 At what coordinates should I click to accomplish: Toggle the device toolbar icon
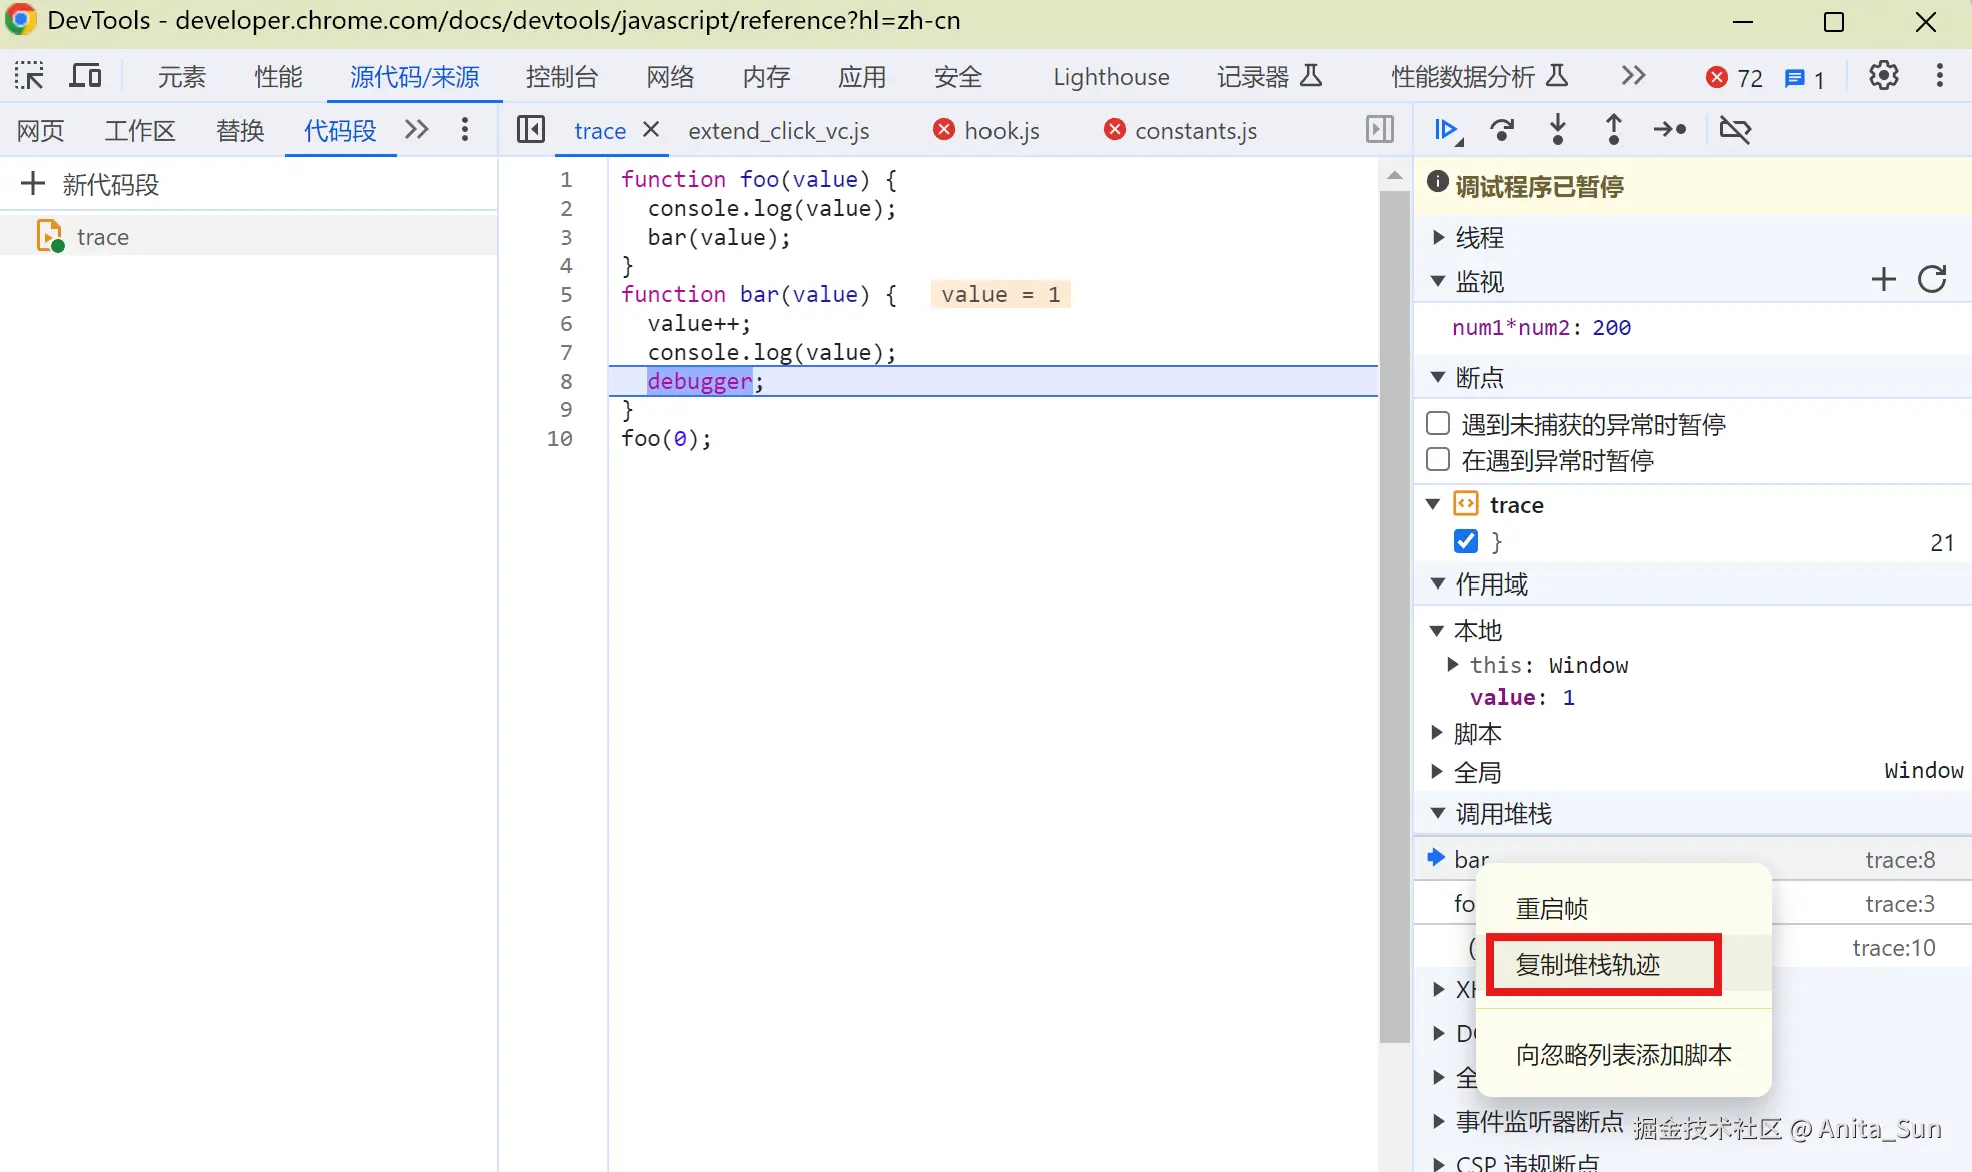(x=85, y=76)
